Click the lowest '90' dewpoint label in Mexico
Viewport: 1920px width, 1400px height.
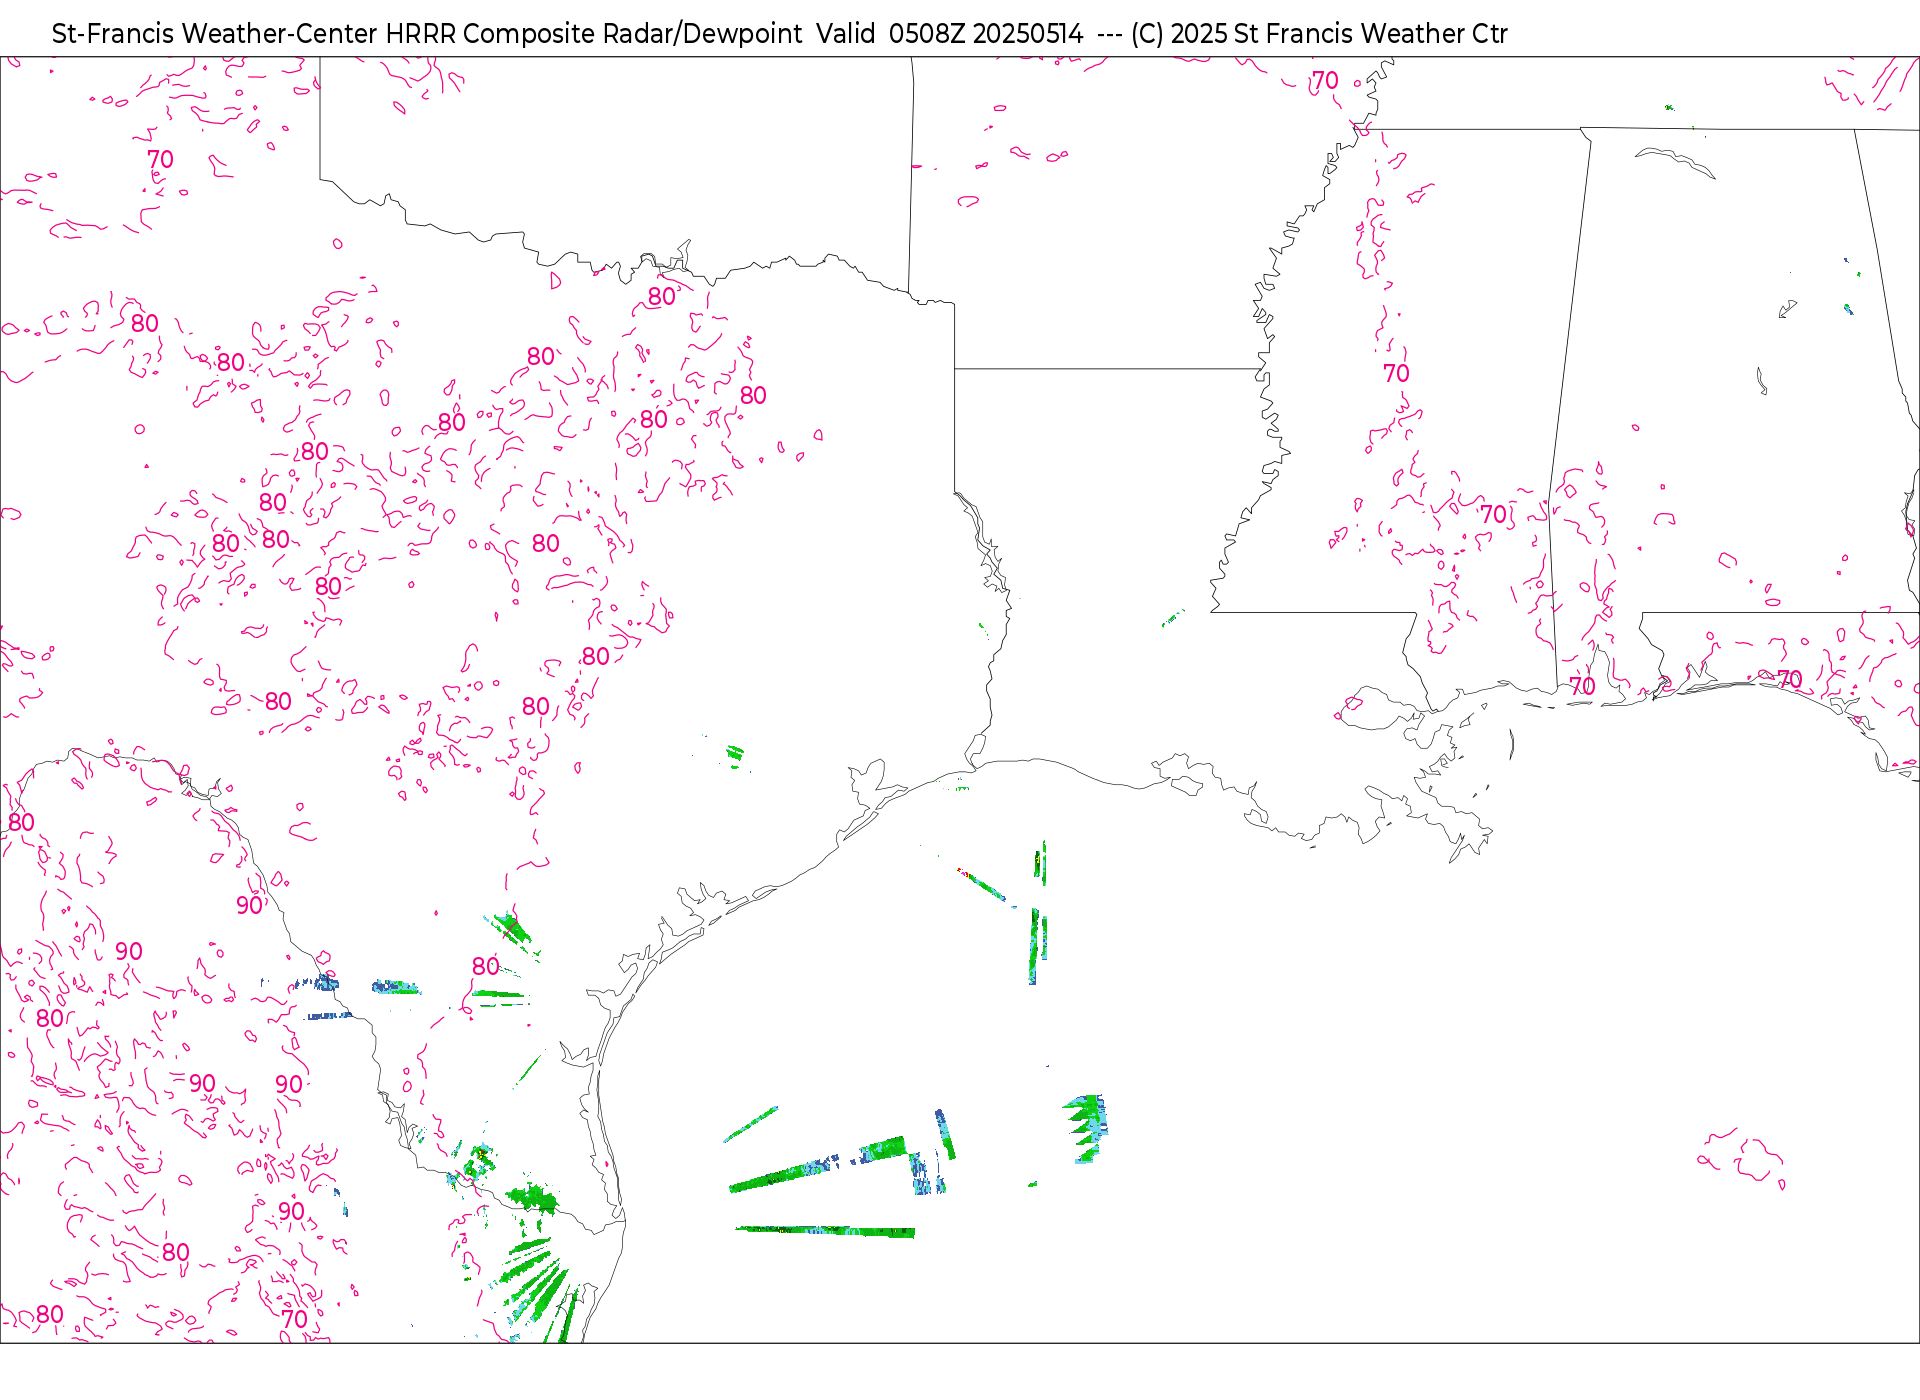coord(291,1211)
